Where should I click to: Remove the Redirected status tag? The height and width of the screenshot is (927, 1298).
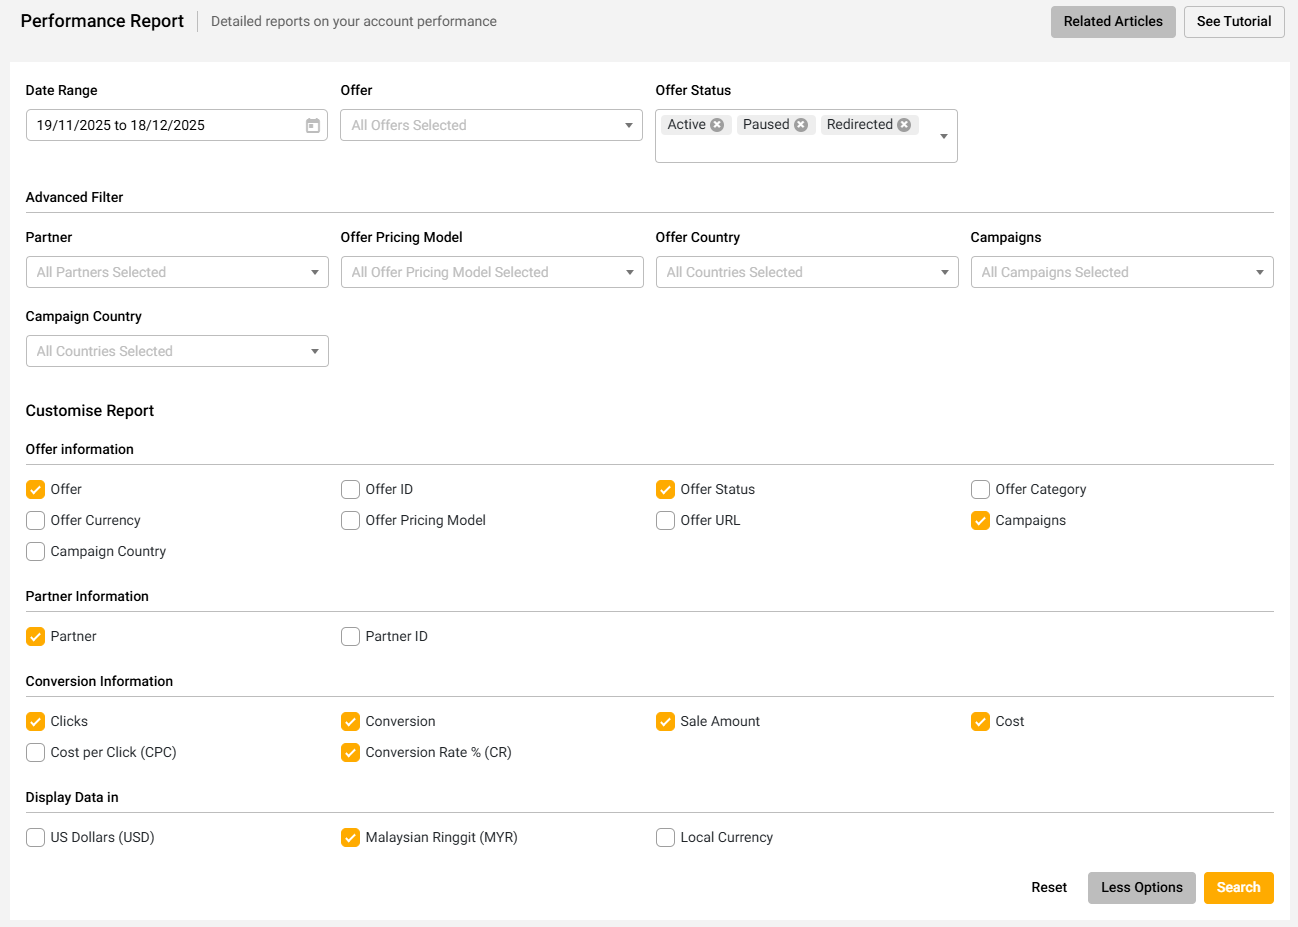pos(904,125)
